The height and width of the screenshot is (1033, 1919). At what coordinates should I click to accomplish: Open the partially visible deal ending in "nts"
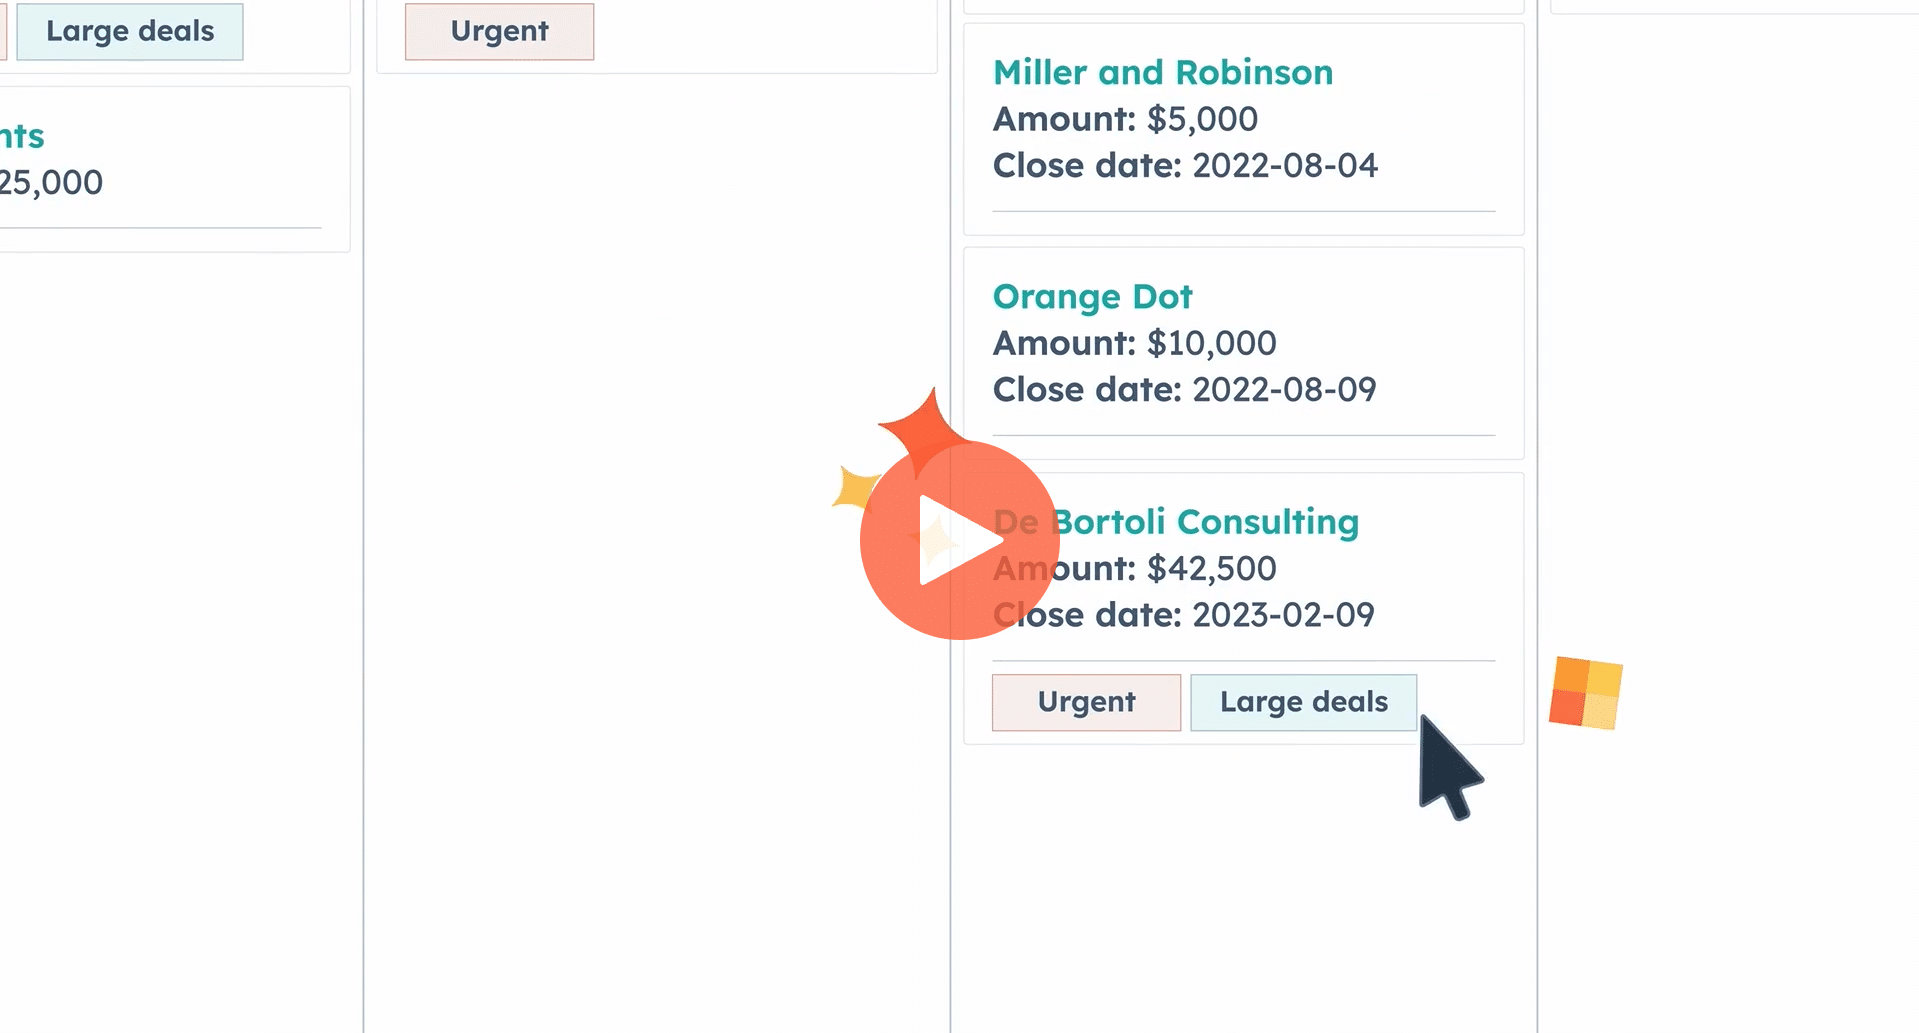tap(22, 136)
